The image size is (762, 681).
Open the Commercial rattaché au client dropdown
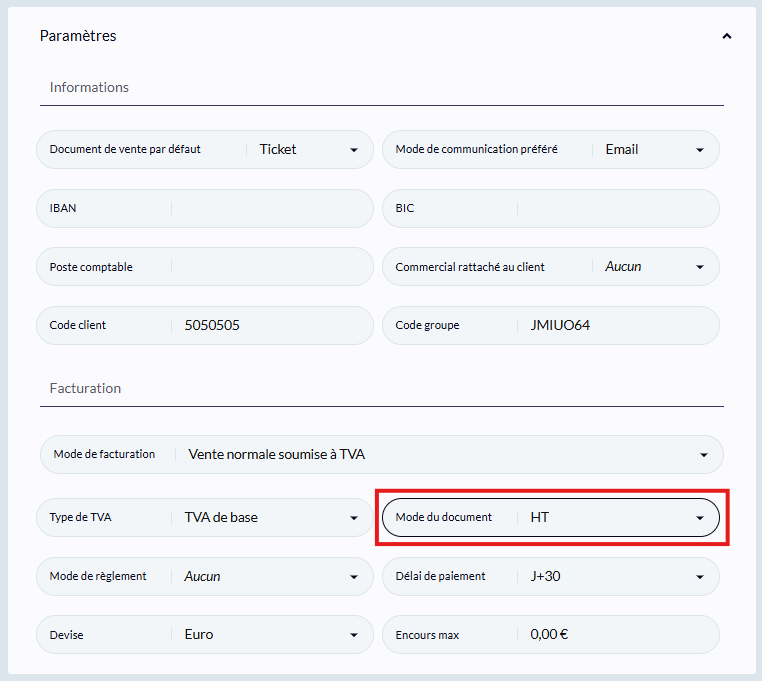(x=551, y=267)
